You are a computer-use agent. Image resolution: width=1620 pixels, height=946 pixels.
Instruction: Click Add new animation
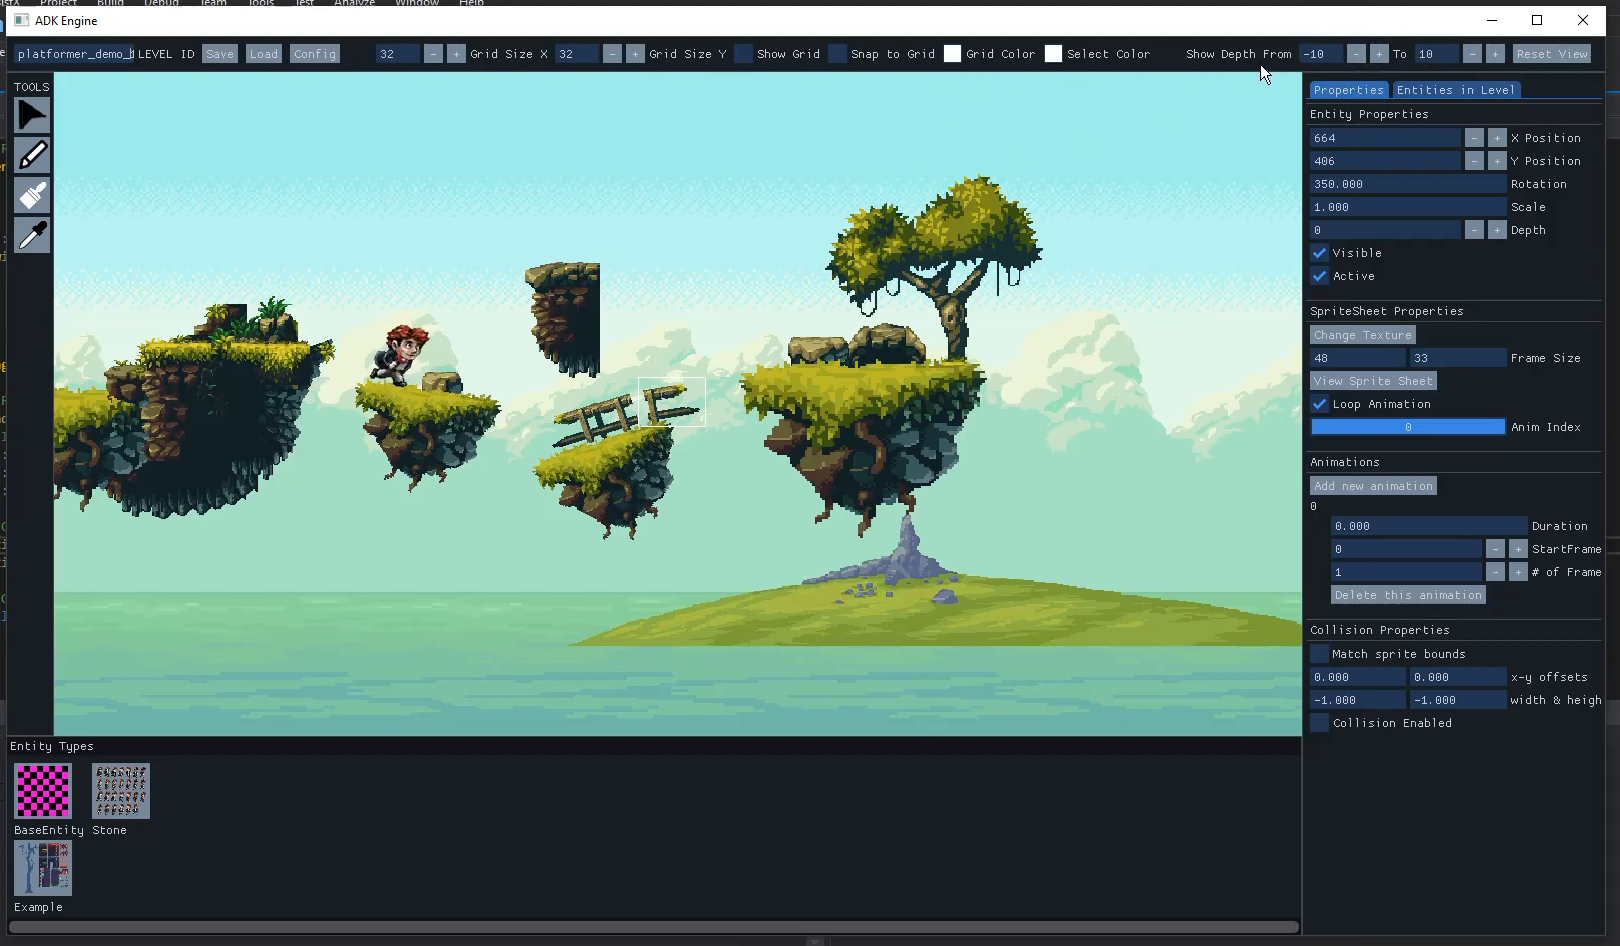pos(1373,486)
